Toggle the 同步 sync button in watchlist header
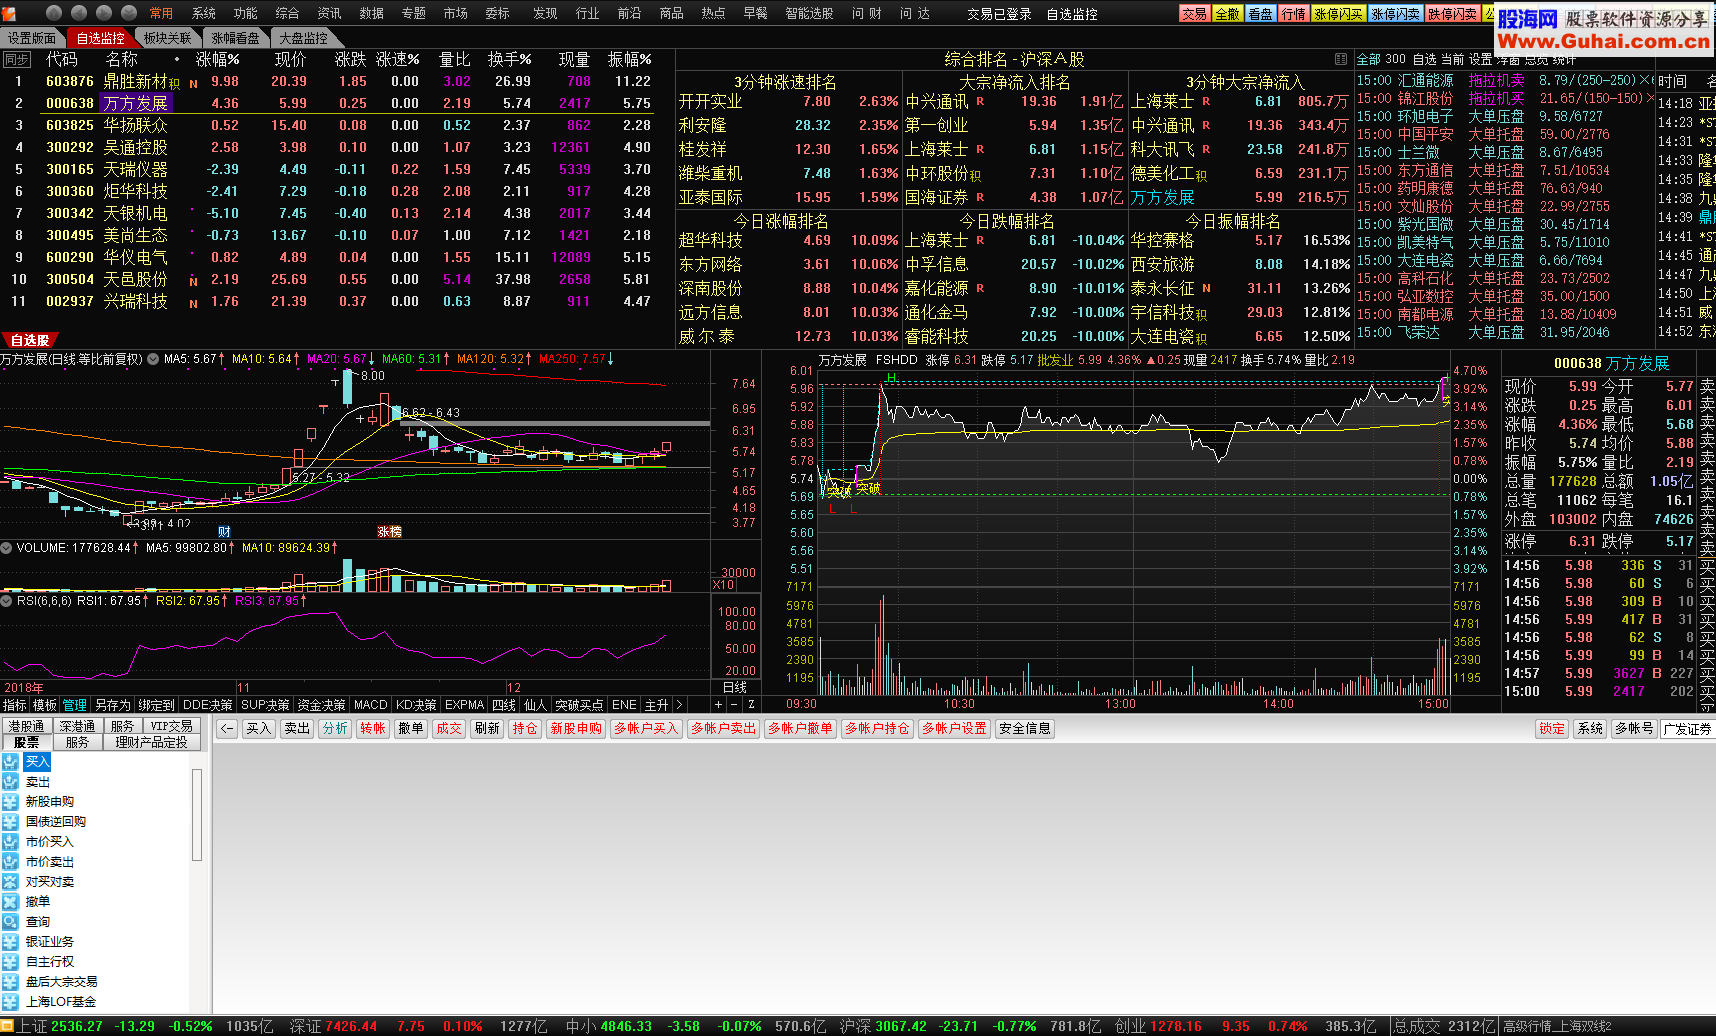1716x1036 pixels. [17, 60]
